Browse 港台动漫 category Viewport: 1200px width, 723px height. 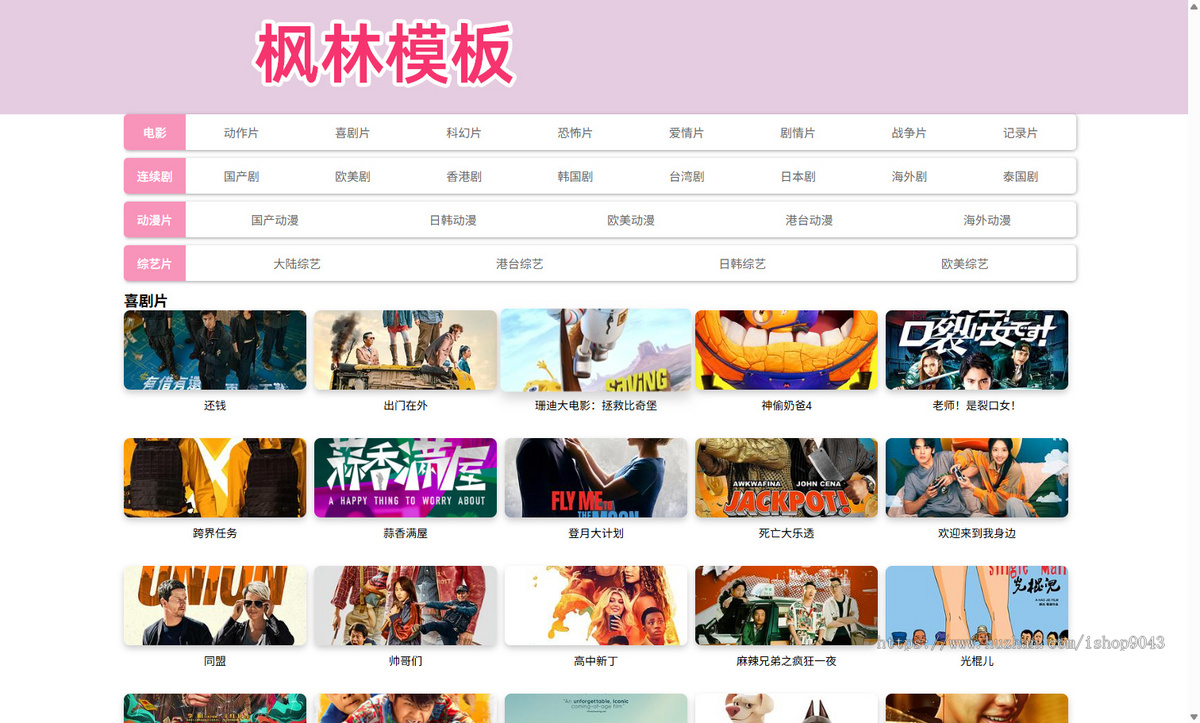click(x=809, y=220)
